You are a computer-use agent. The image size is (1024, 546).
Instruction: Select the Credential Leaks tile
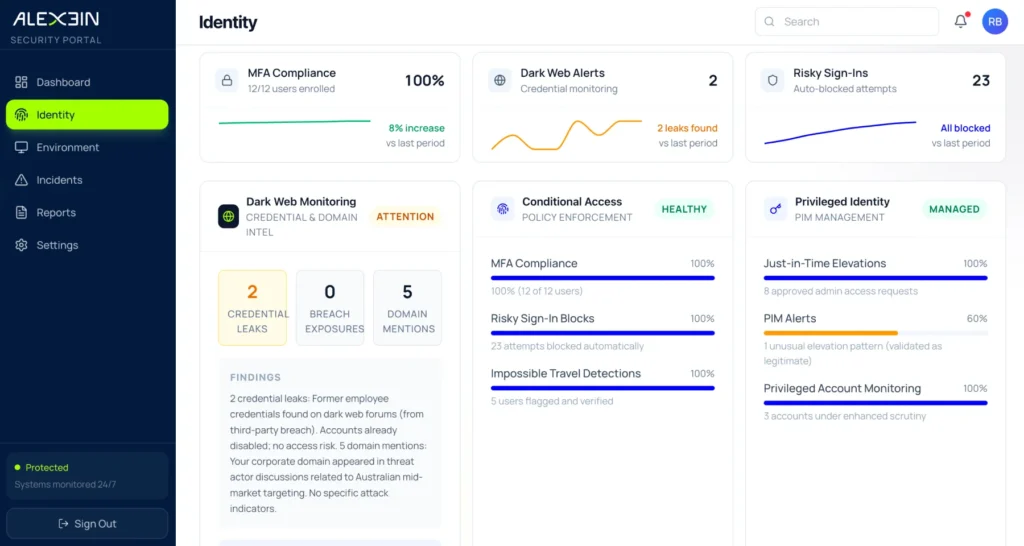(252, 308)
